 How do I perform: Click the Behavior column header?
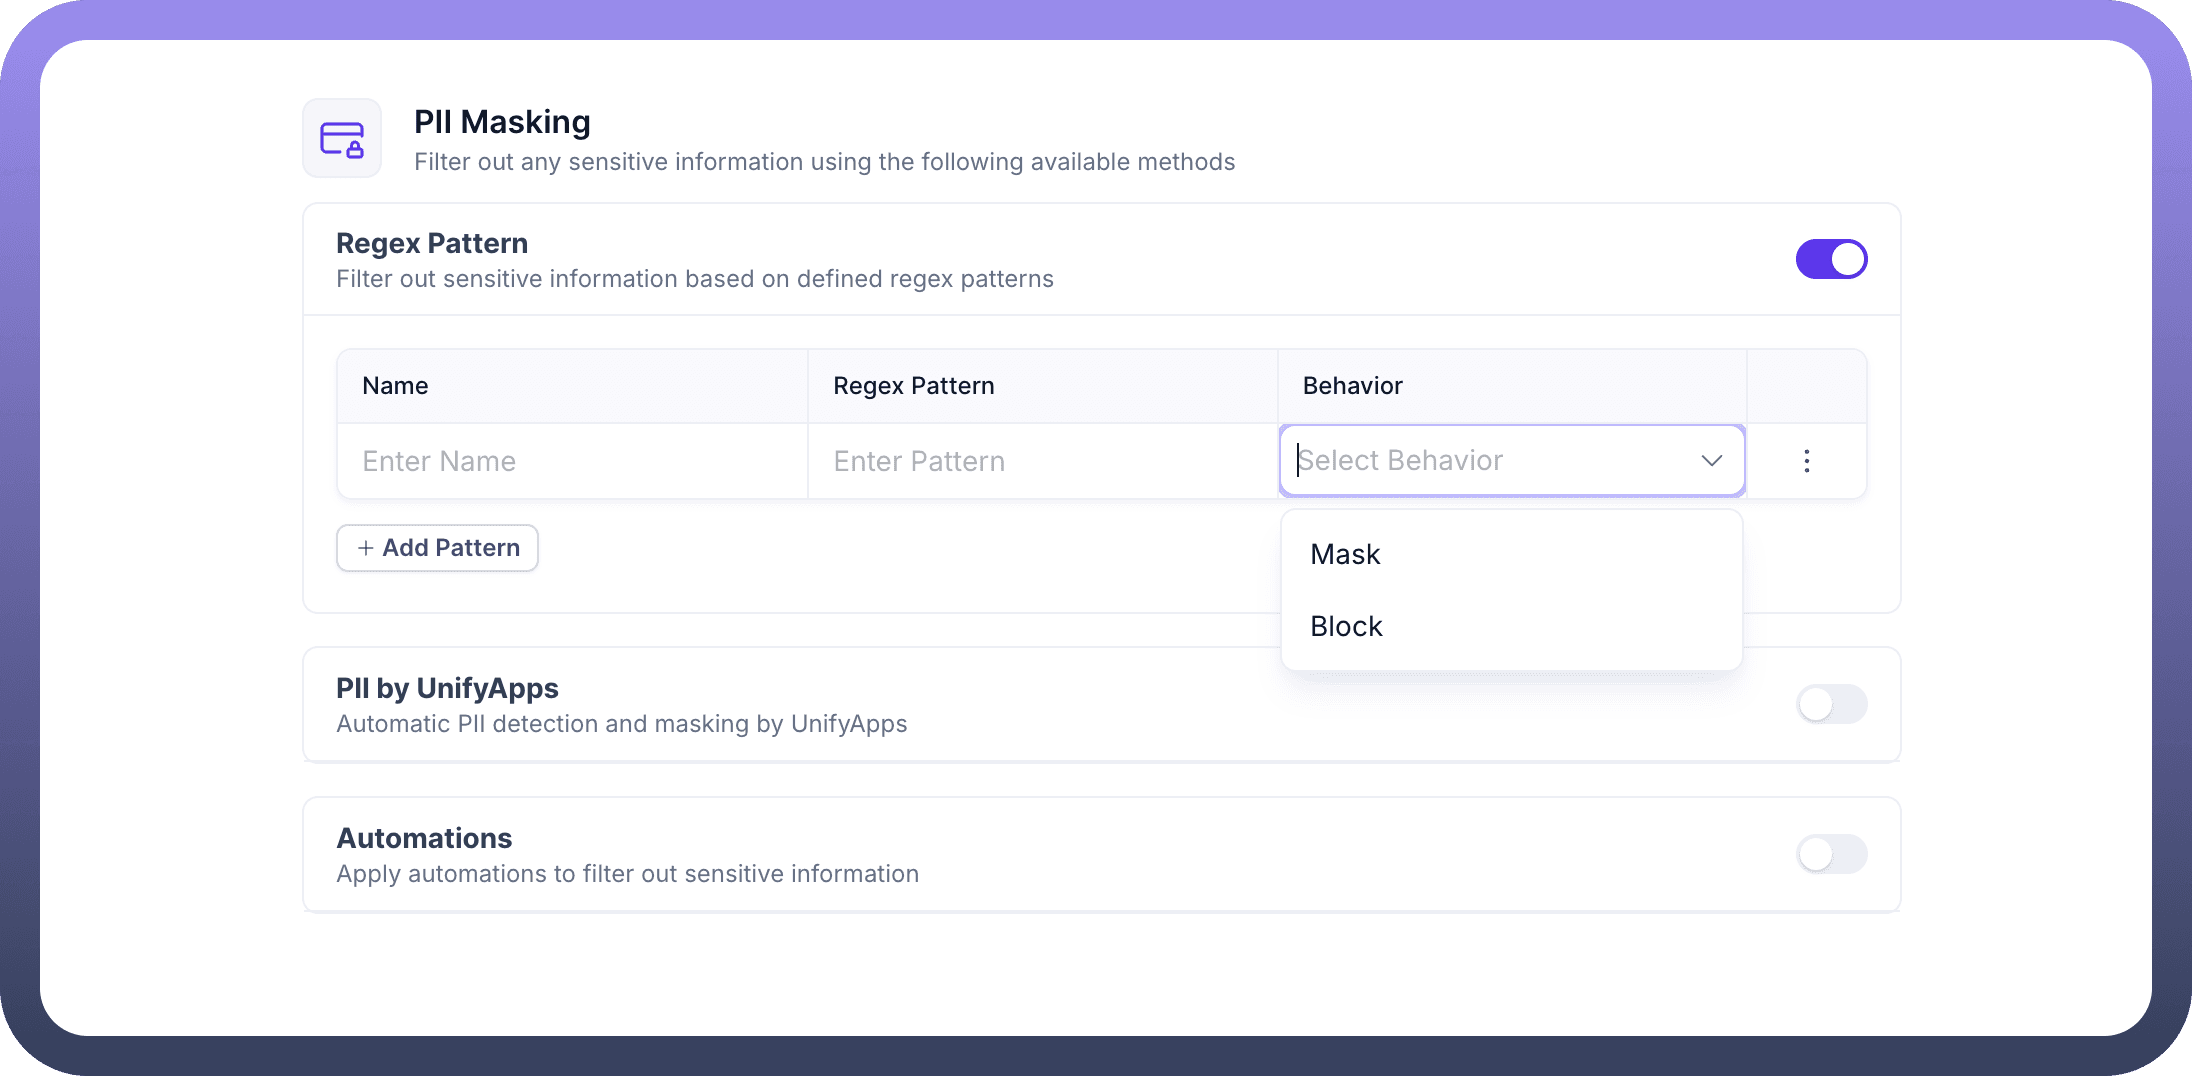[1352, 386]
